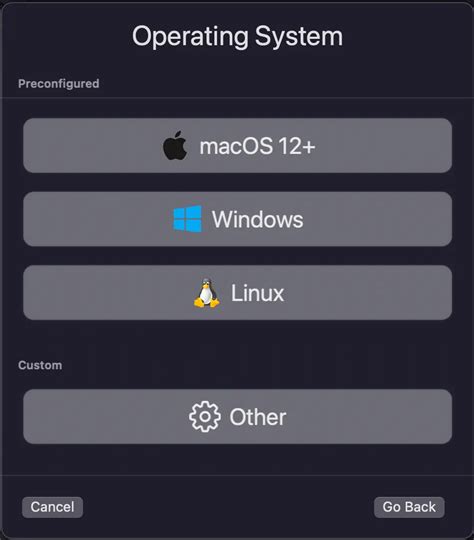Click the blue Windows logo icon
474x540 pixels.
click(x=187, y=219)
